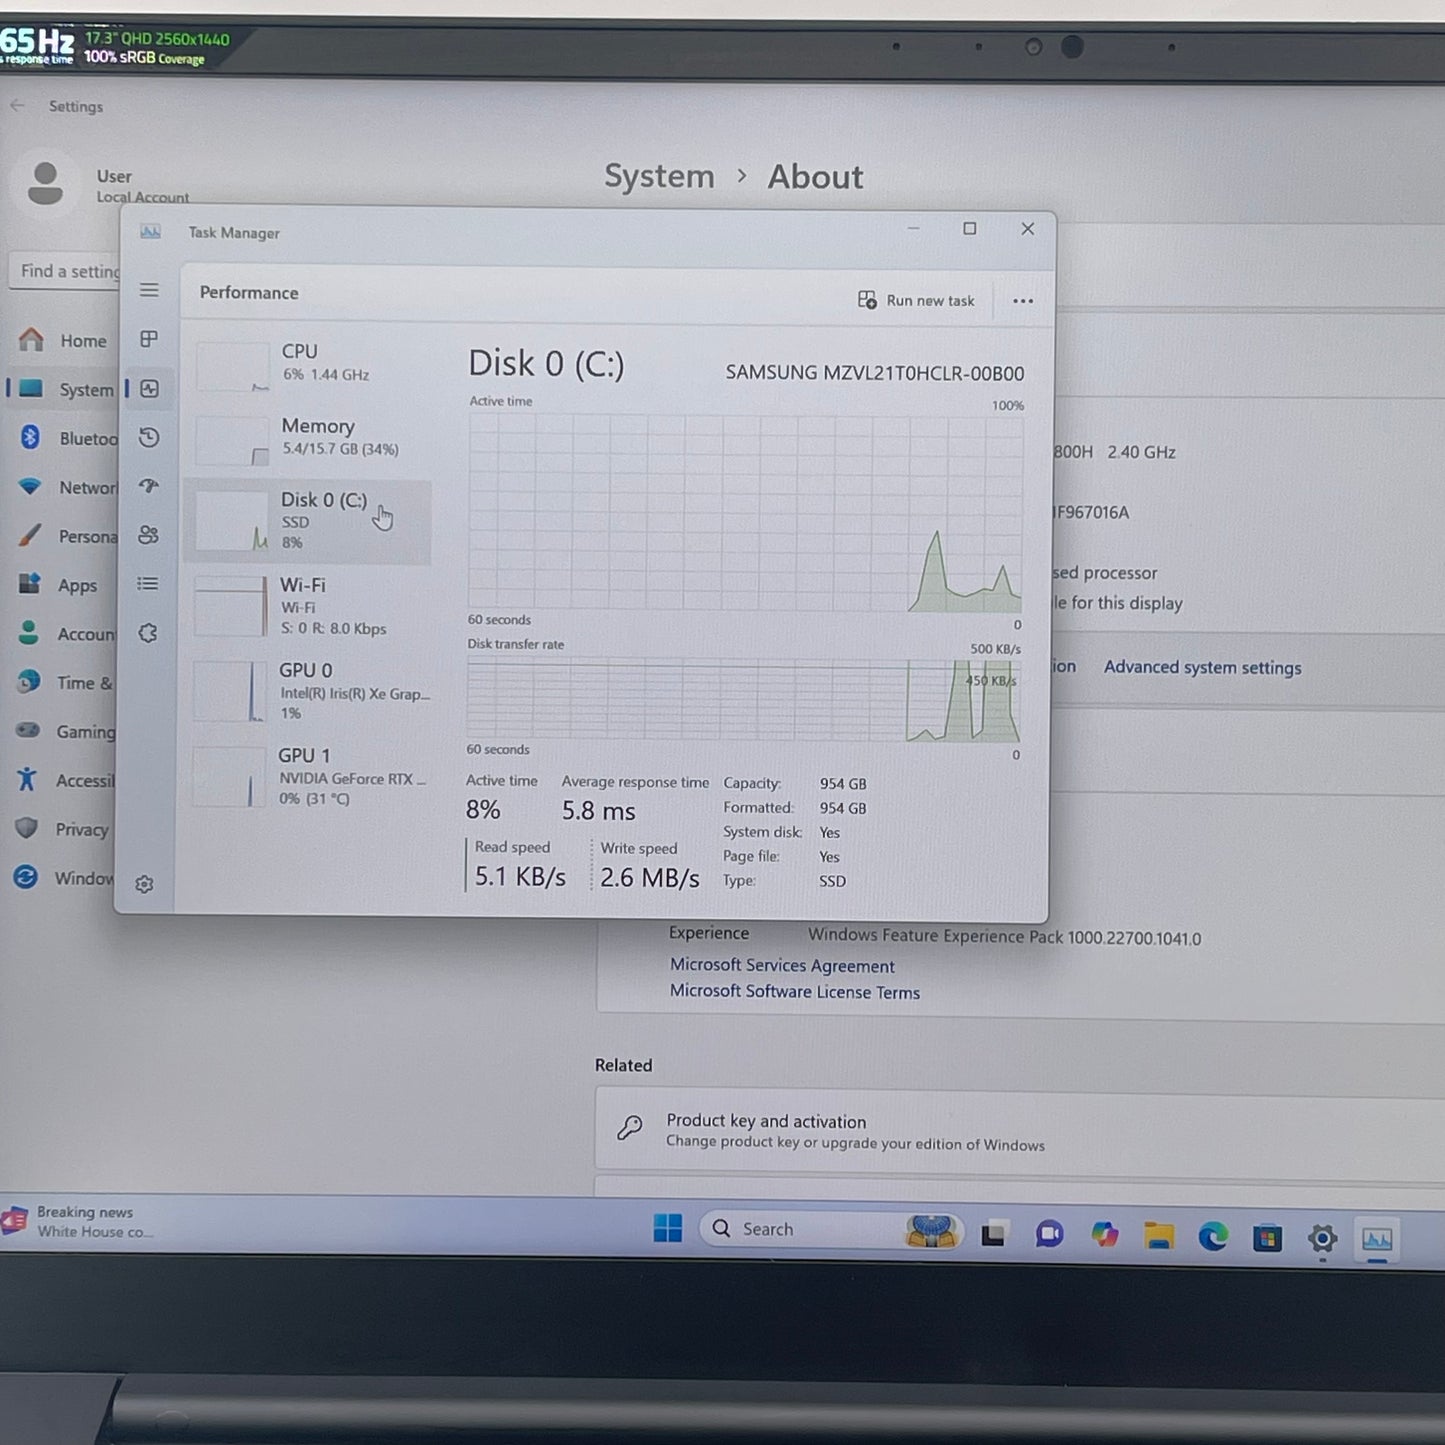Open Advanced system settings link
Image resolution: width=1445 pixels, height=1445 pixels.
click(1202, 667)
